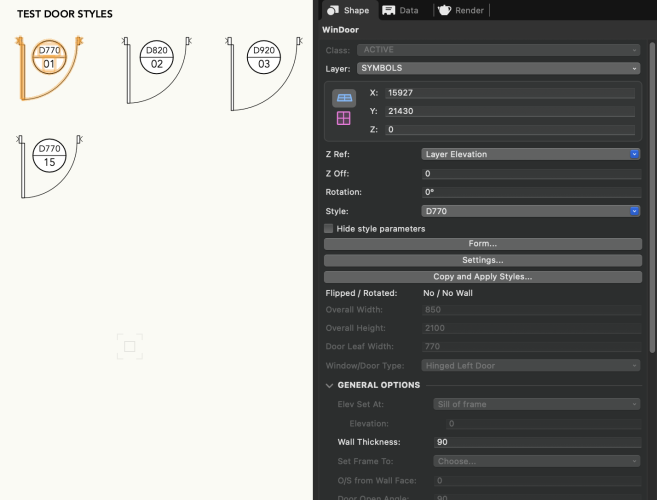Click the Settings... button
Screen dimensions: 657x500
point(482,260)
